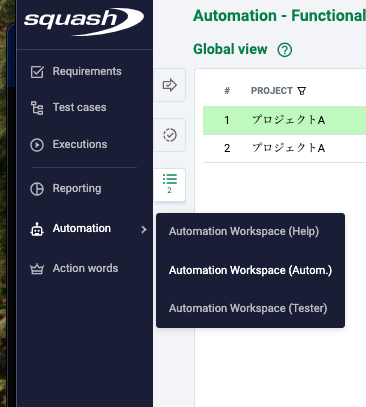Image resolution: width=366 pixels, height=407 pixels.
Task: Expand the Automation submenu chevron
Action: [144, 229]
